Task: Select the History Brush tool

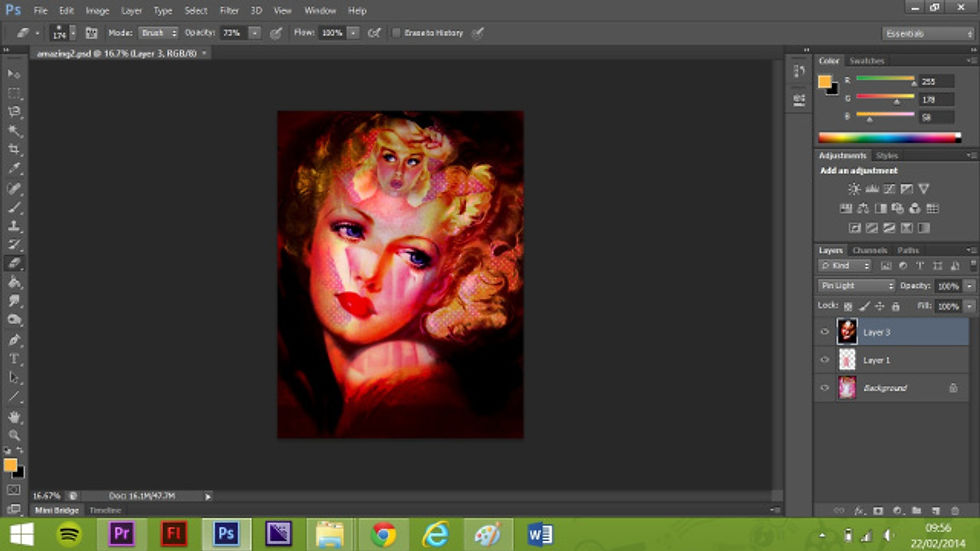Action: point(14,244)
